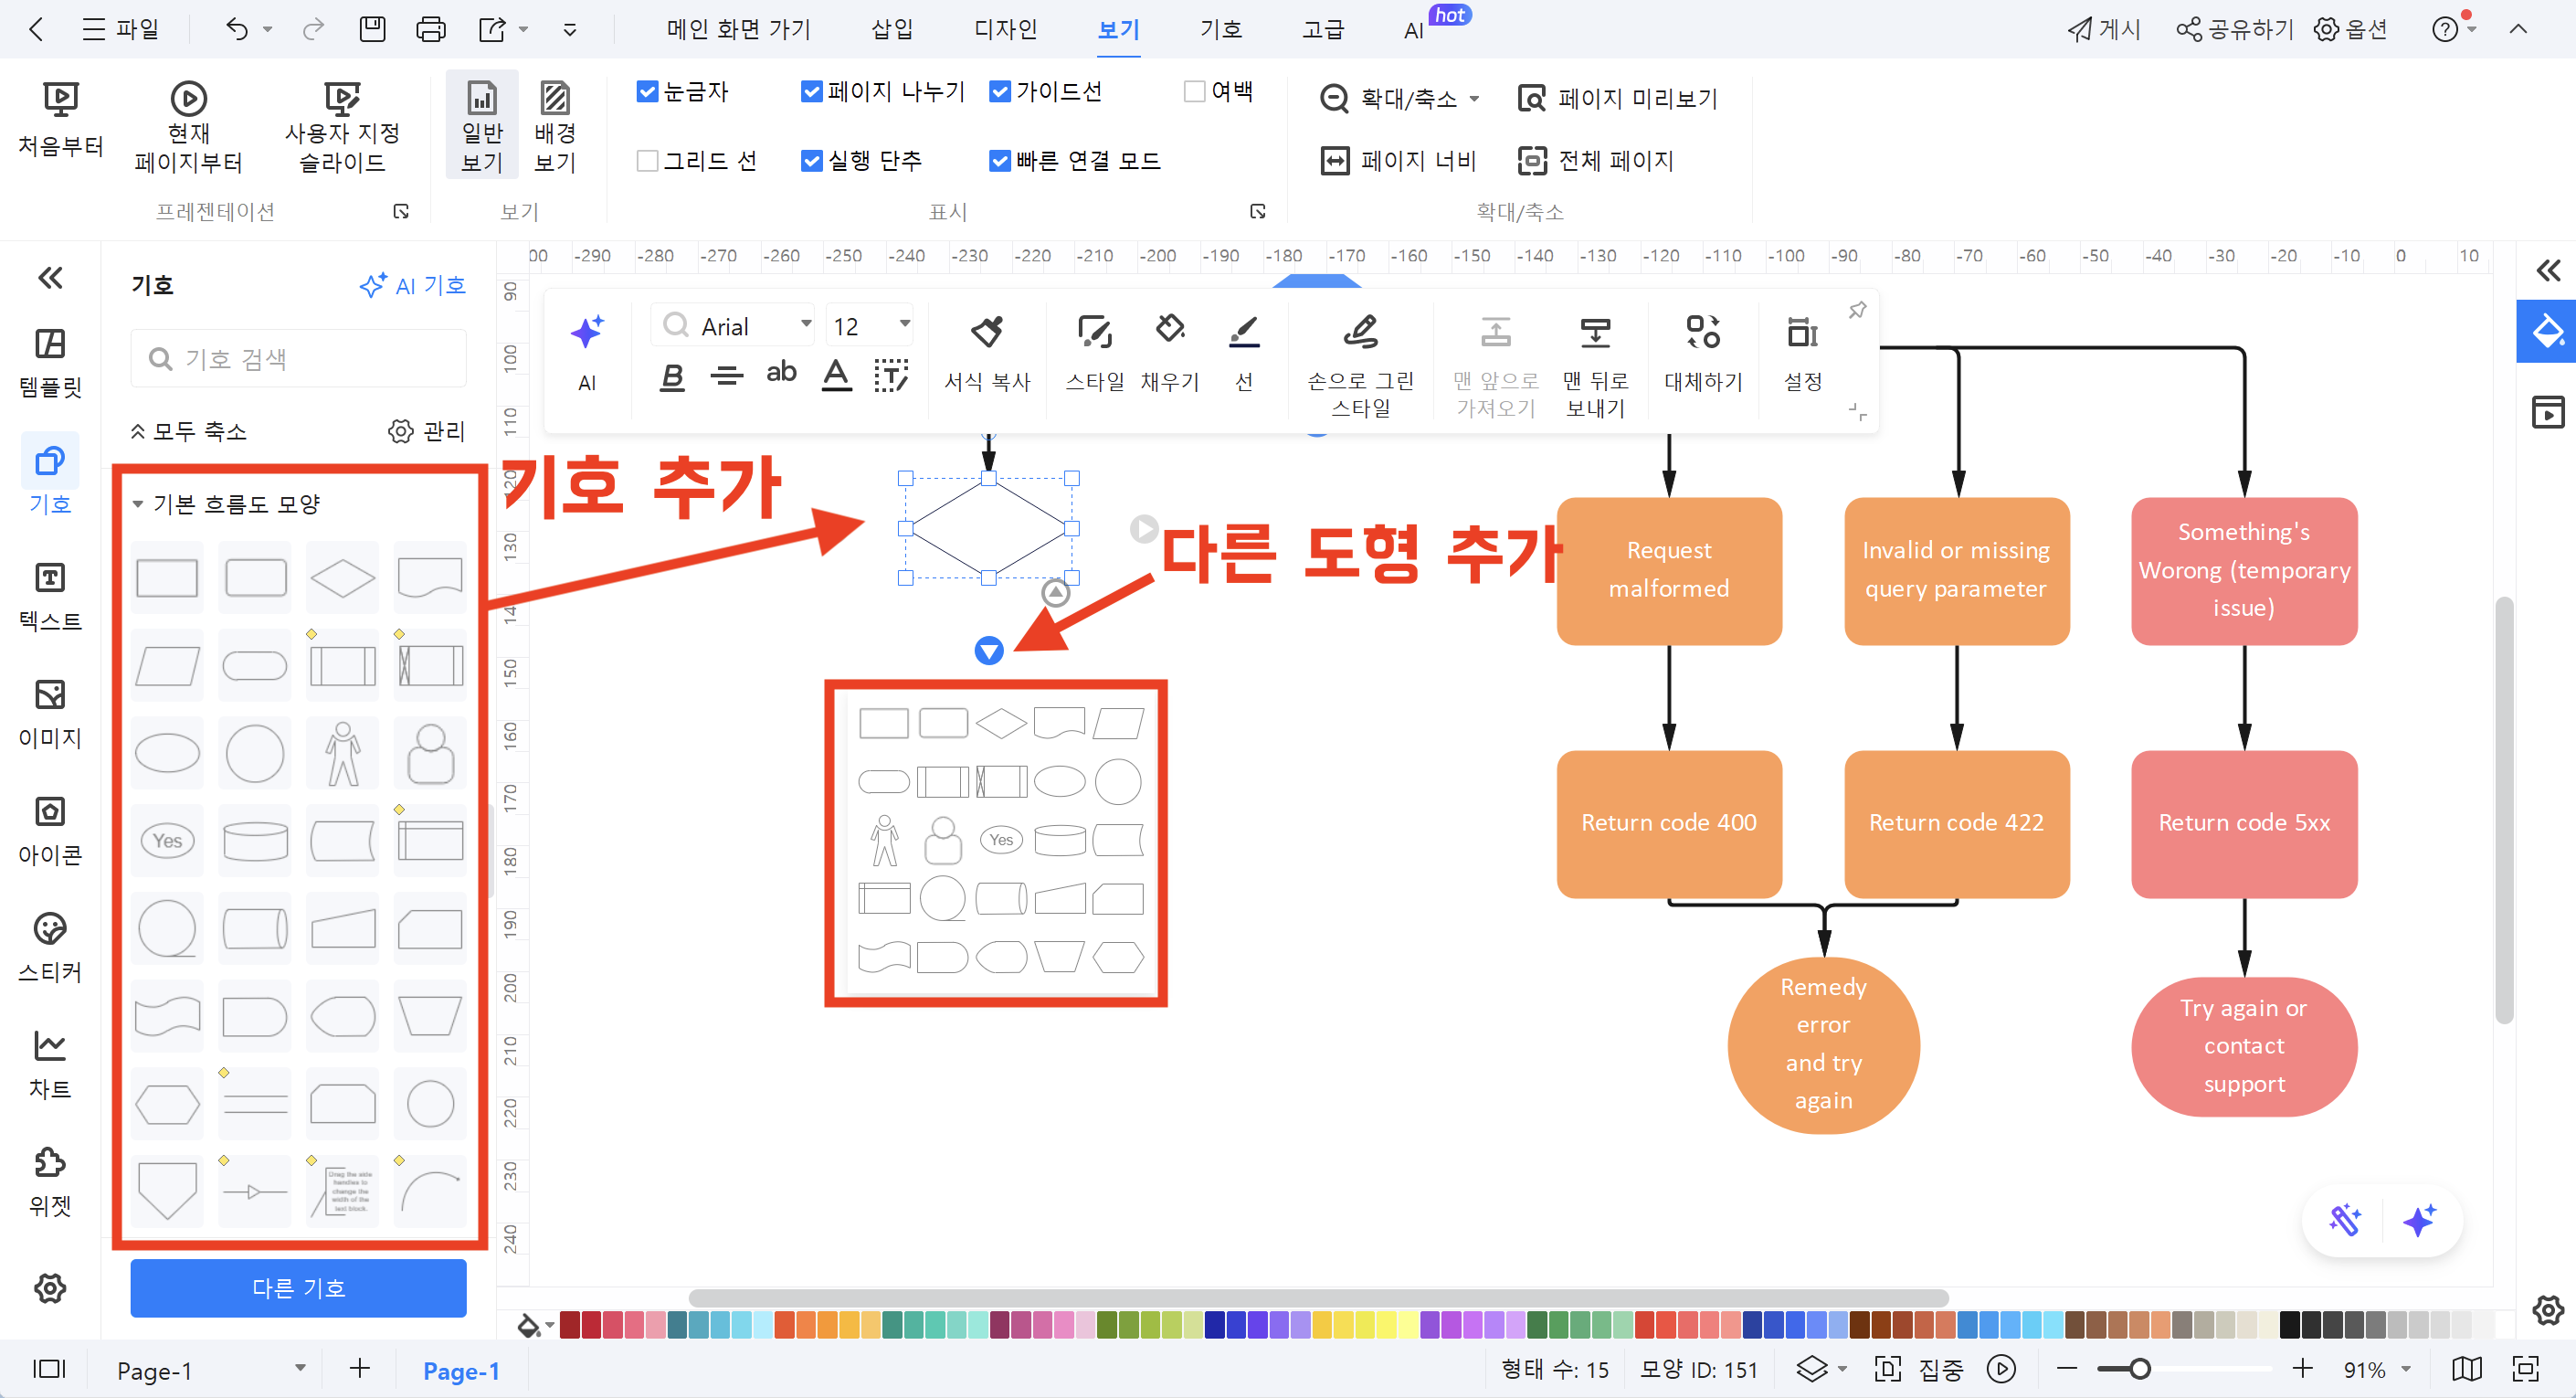Pin the floating toolbar
The width and height of the screenshot is (2576, 1398).
point(1857,310)
